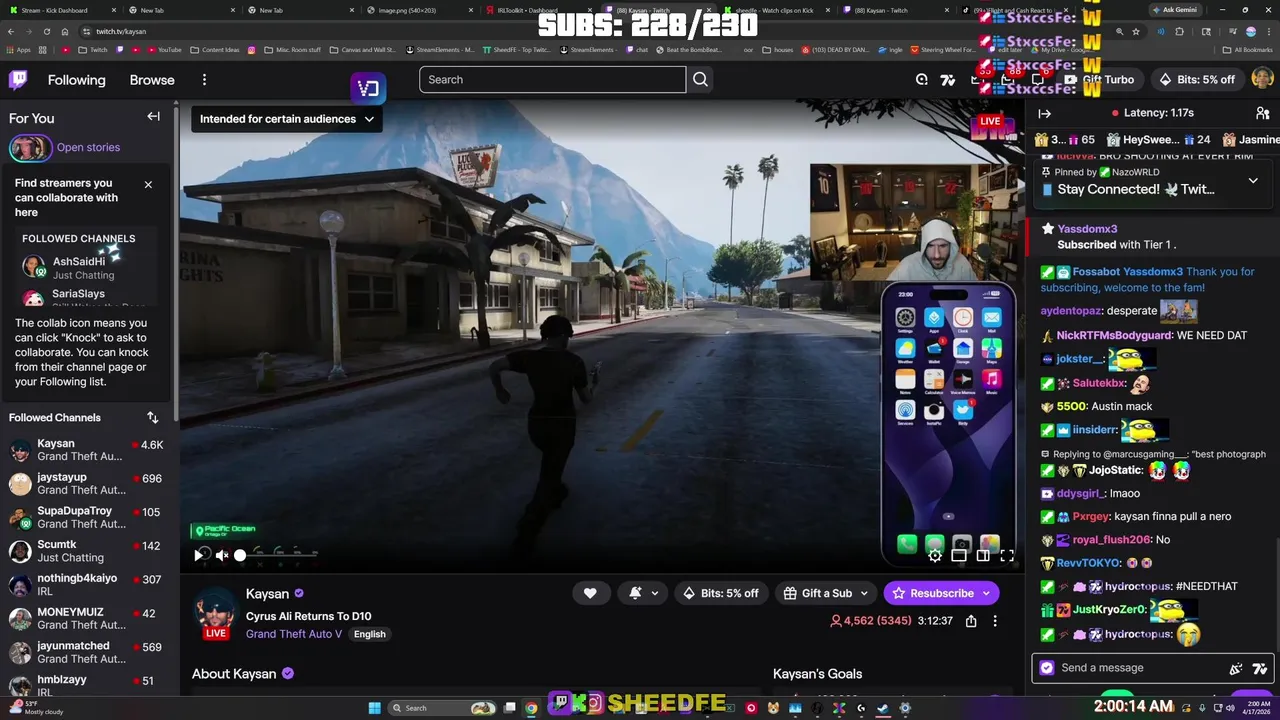This screenshot has height=720, width=1280.
Task: Share the stream with the share icon
Action: click(x=971, y=621)
